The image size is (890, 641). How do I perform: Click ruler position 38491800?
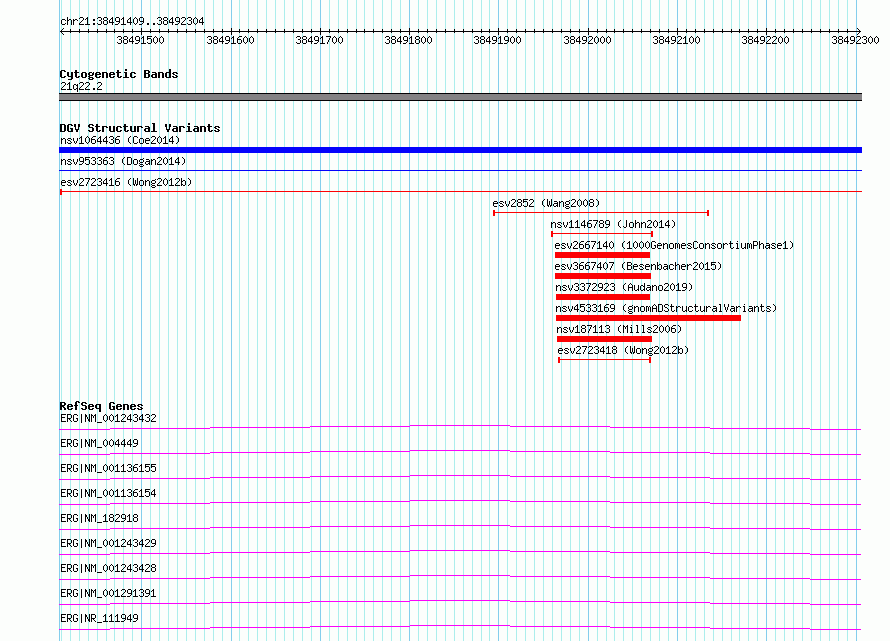(408, 40)
